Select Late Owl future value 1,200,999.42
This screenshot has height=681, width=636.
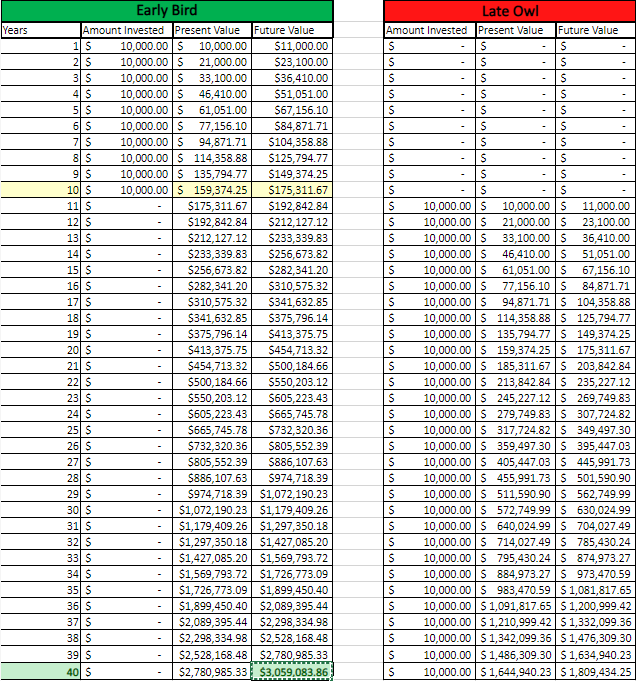596,606
